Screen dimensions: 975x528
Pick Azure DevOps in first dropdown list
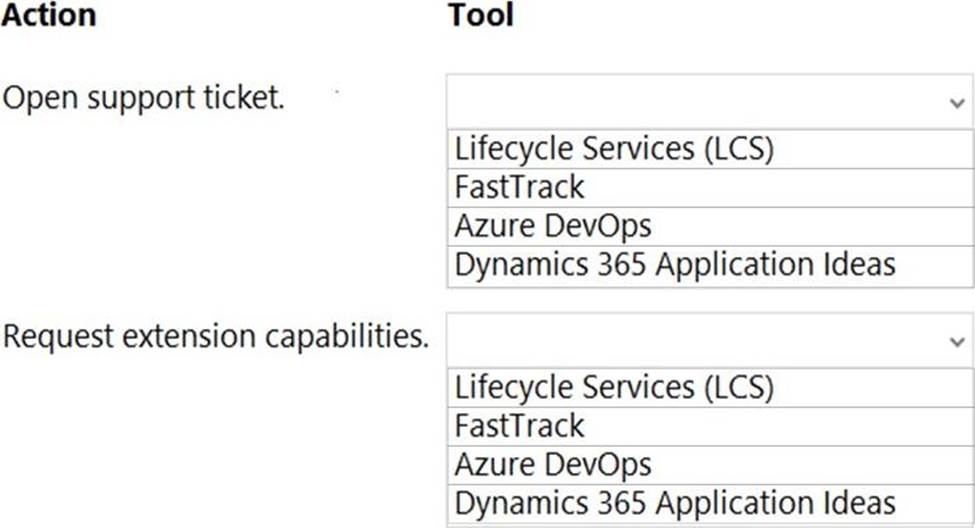(x=709, y=226)
